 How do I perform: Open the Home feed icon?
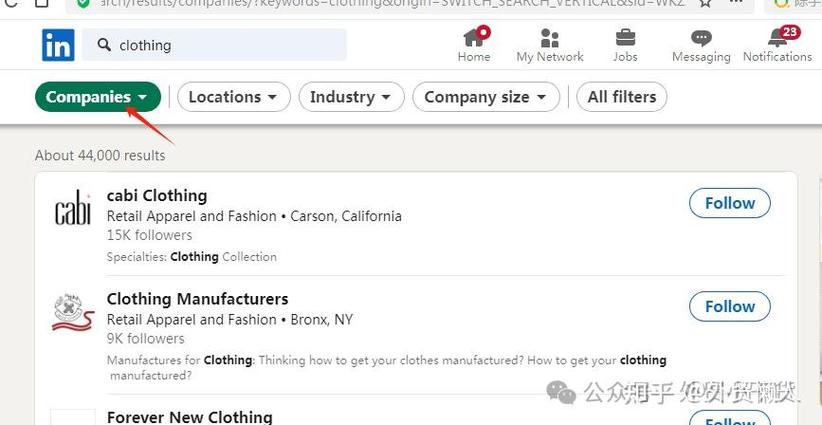[x=474, y=38]
